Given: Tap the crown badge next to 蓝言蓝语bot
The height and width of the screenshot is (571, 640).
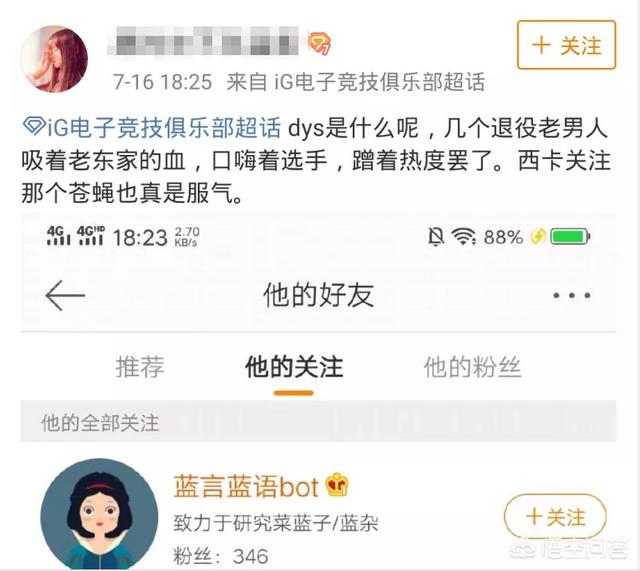Looking at the screenshot, I should (x=337, y=484).
